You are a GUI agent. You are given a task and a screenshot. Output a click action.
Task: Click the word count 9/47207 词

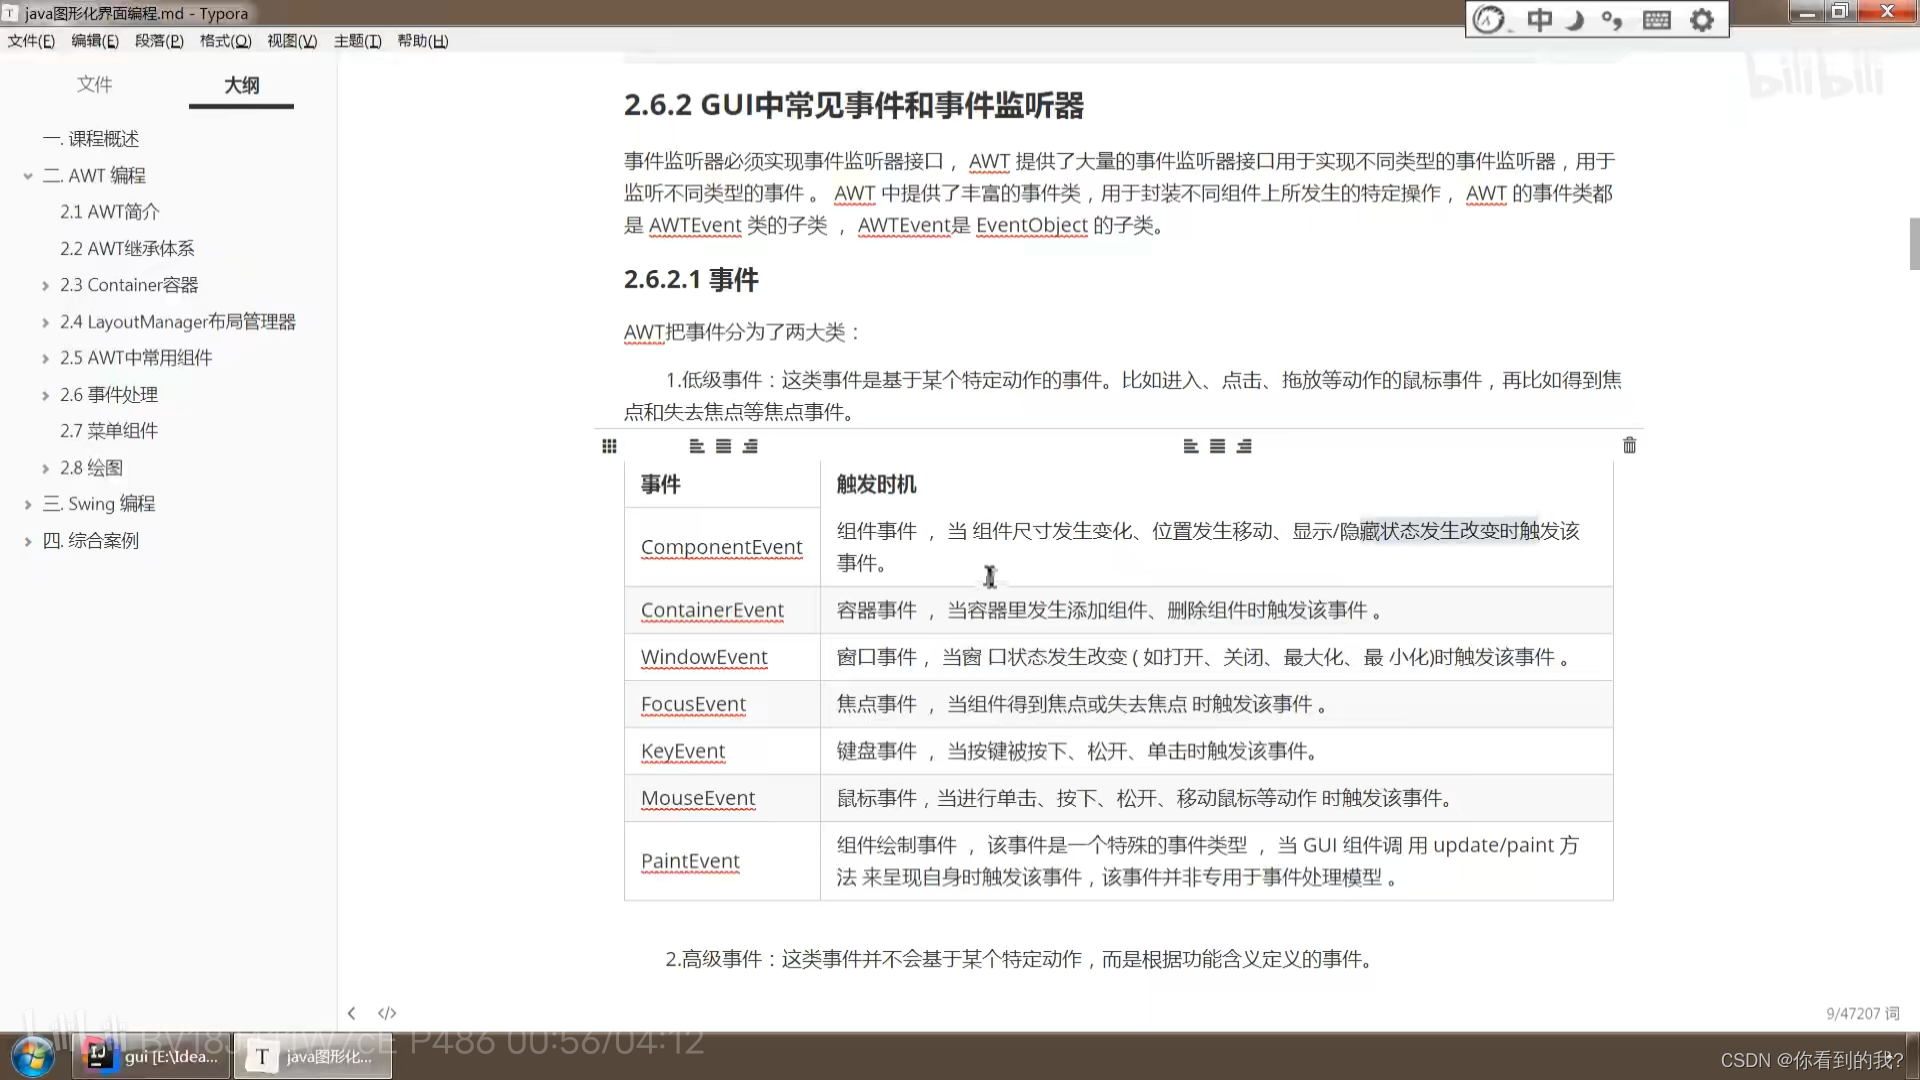point(1862,1012)
